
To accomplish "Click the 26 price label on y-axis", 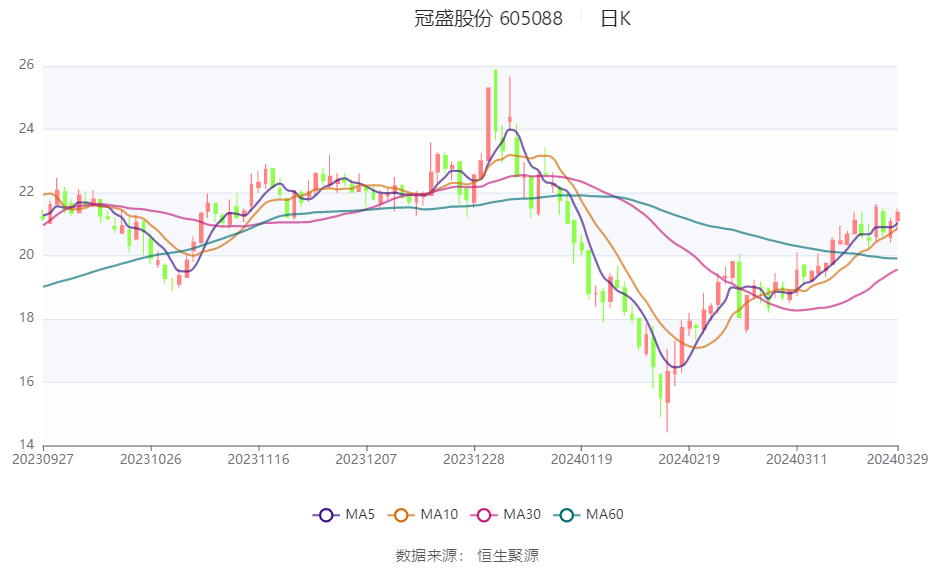I will point(26,66).
